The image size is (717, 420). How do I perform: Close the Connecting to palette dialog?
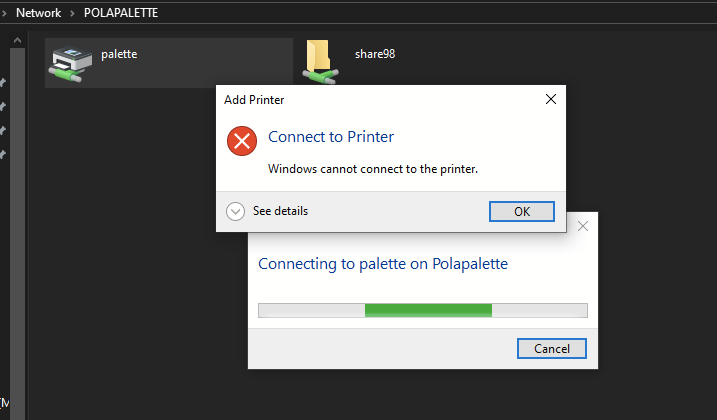(583, 226)
